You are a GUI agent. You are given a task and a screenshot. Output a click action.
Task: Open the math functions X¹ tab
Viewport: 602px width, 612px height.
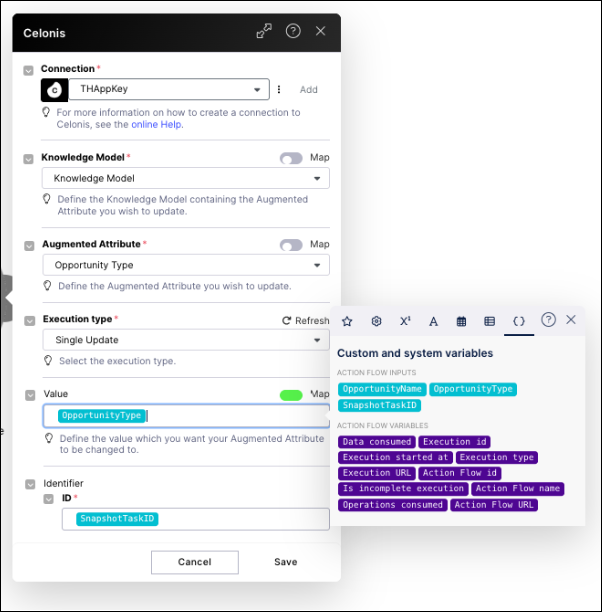click(405, 321)
